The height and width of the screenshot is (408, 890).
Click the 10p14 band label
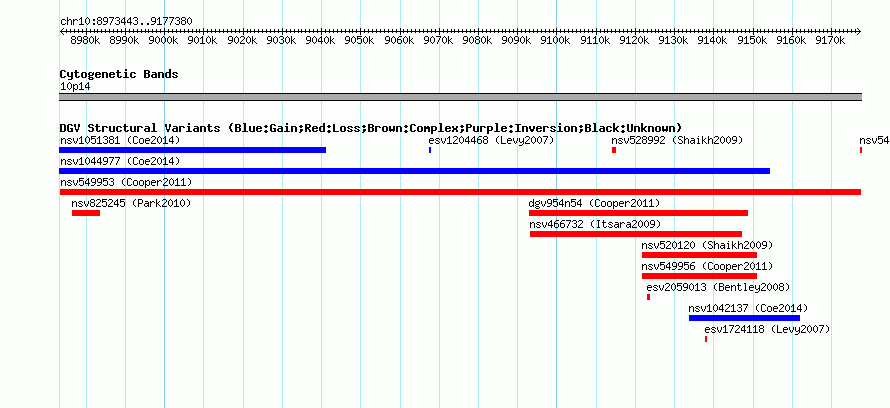click(75, 87)
